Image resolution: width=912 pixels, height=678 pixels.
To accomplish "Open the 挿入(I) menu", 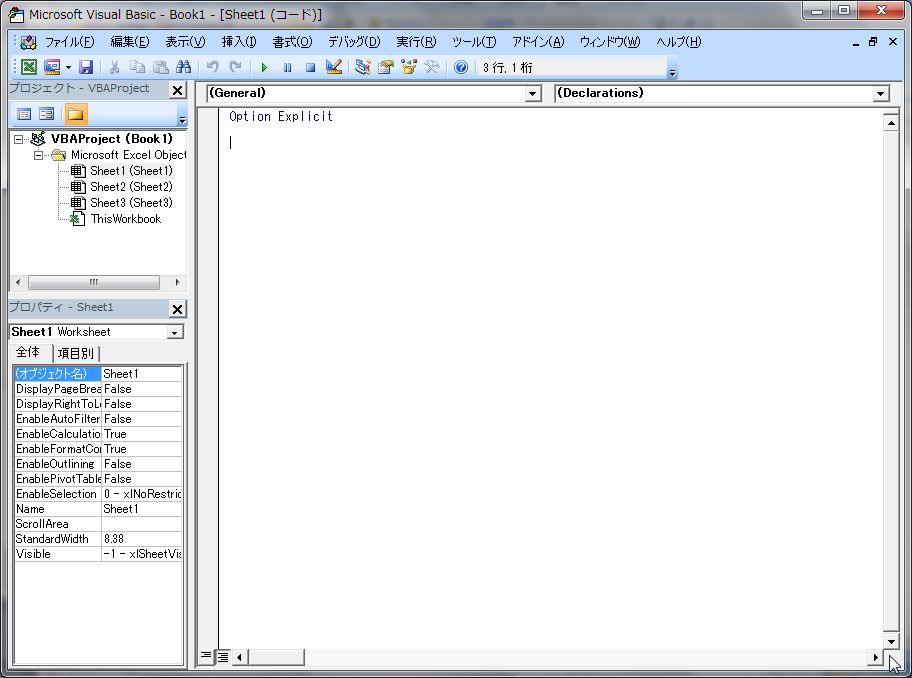I will point(238,42).
